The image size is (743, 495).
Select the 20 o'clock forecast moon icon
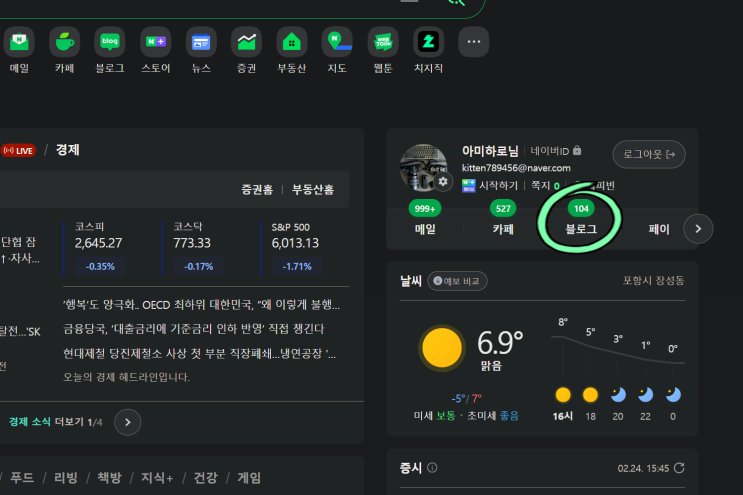[x=618, y=395]
